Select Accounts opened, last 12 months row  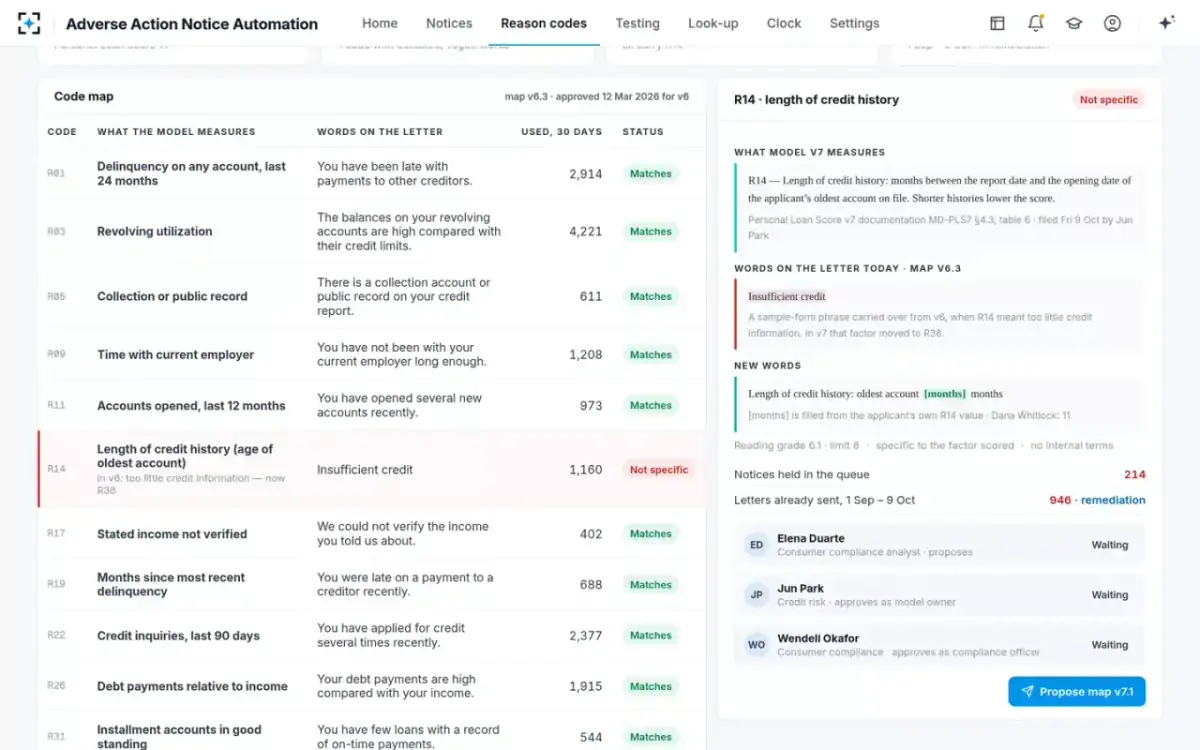point(371,406)
